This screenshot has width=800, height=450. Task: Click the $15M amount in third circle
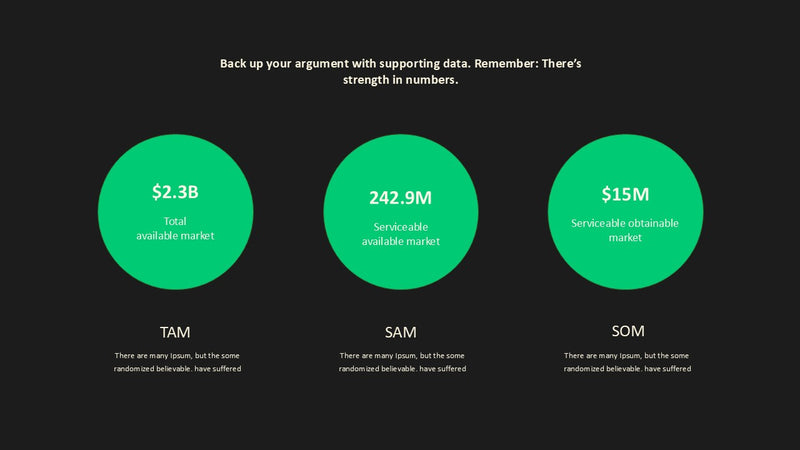pyautogui.click(x=625, y=194)
